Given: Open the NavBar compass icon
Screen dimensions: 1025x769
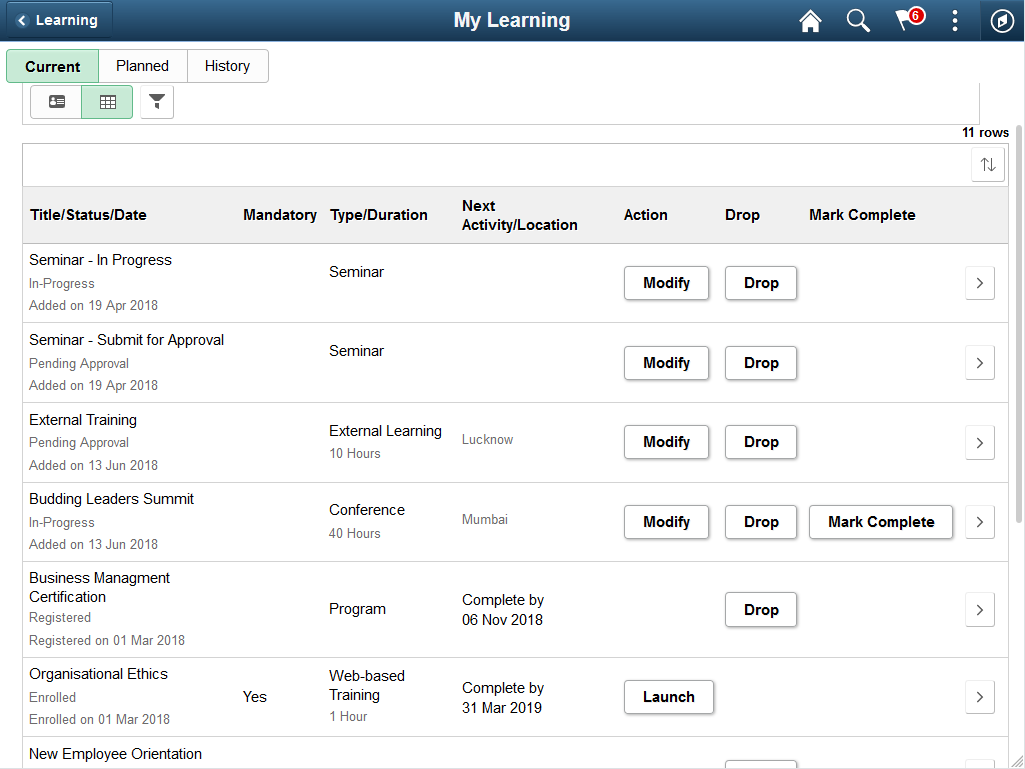Looking at the screenshot, I should [1002, 21].
